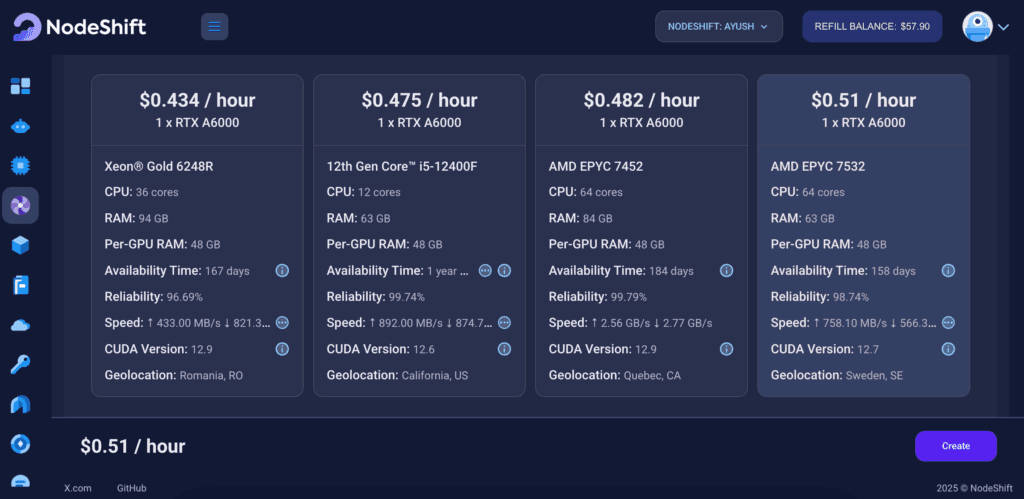Click the CUDA Version 12.6 text
Viewport: 1024px width, 499px height.
click(x=380, y=349)
